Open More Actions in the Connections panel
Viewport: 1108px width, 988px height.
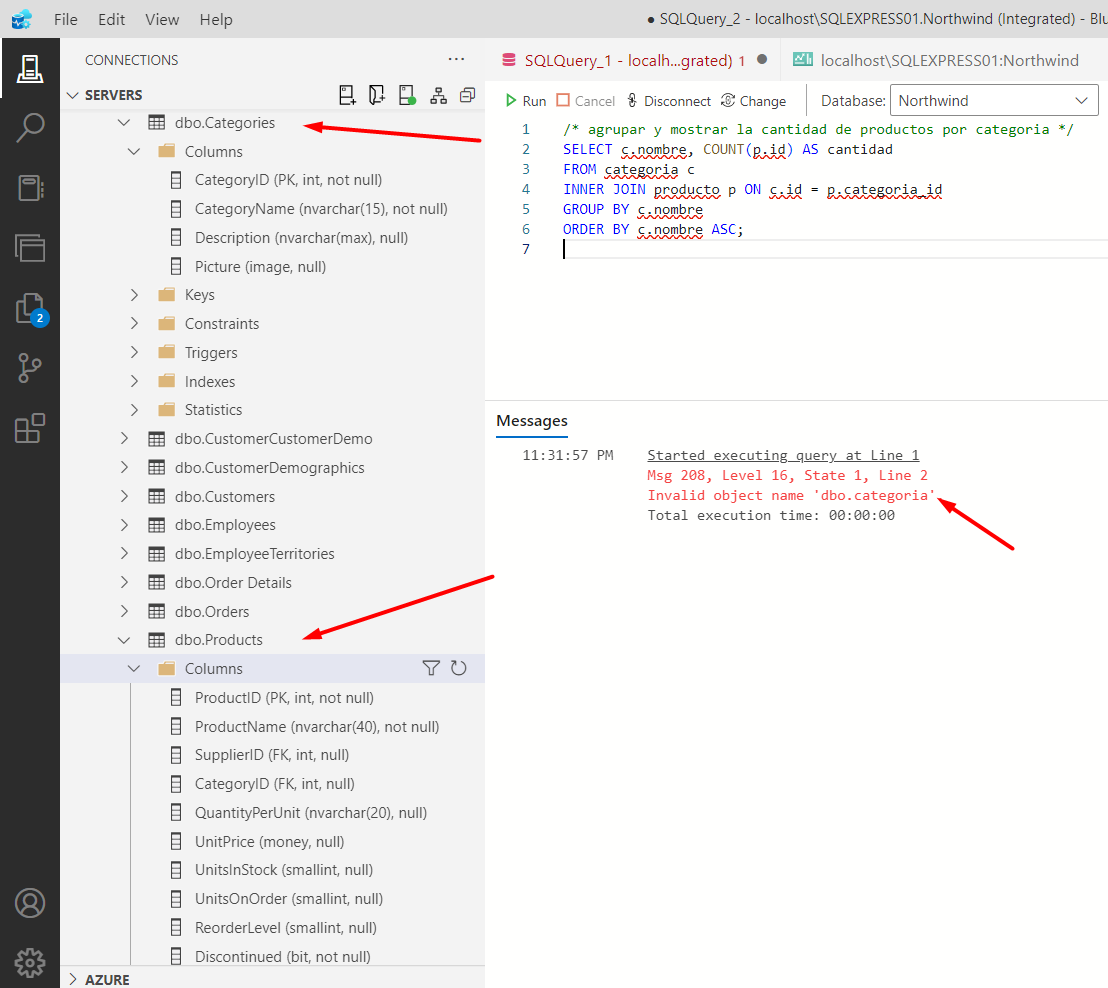[456, 59]
